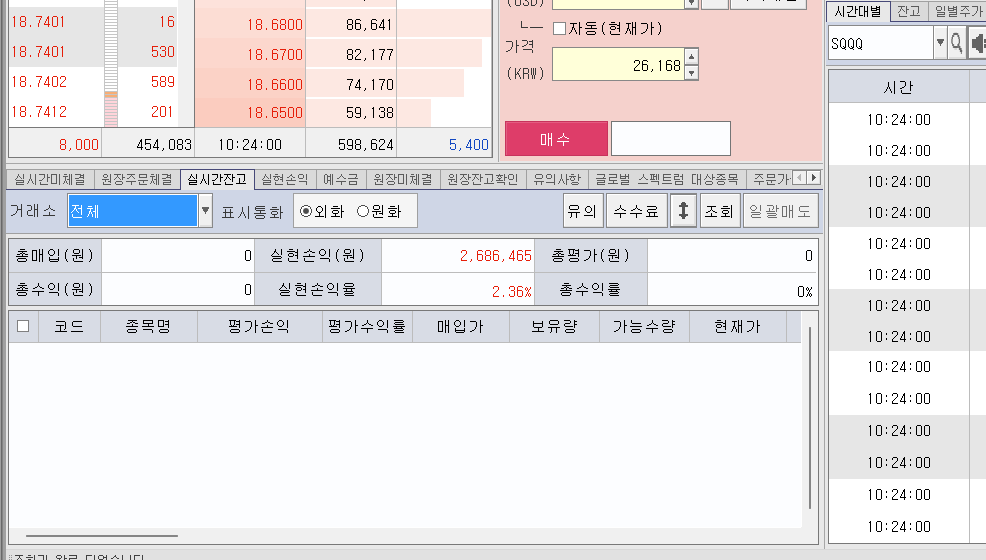Viewport: 986px width, 560px height.
Task: Click the 일괄매도 button
Action: (780, 211)
